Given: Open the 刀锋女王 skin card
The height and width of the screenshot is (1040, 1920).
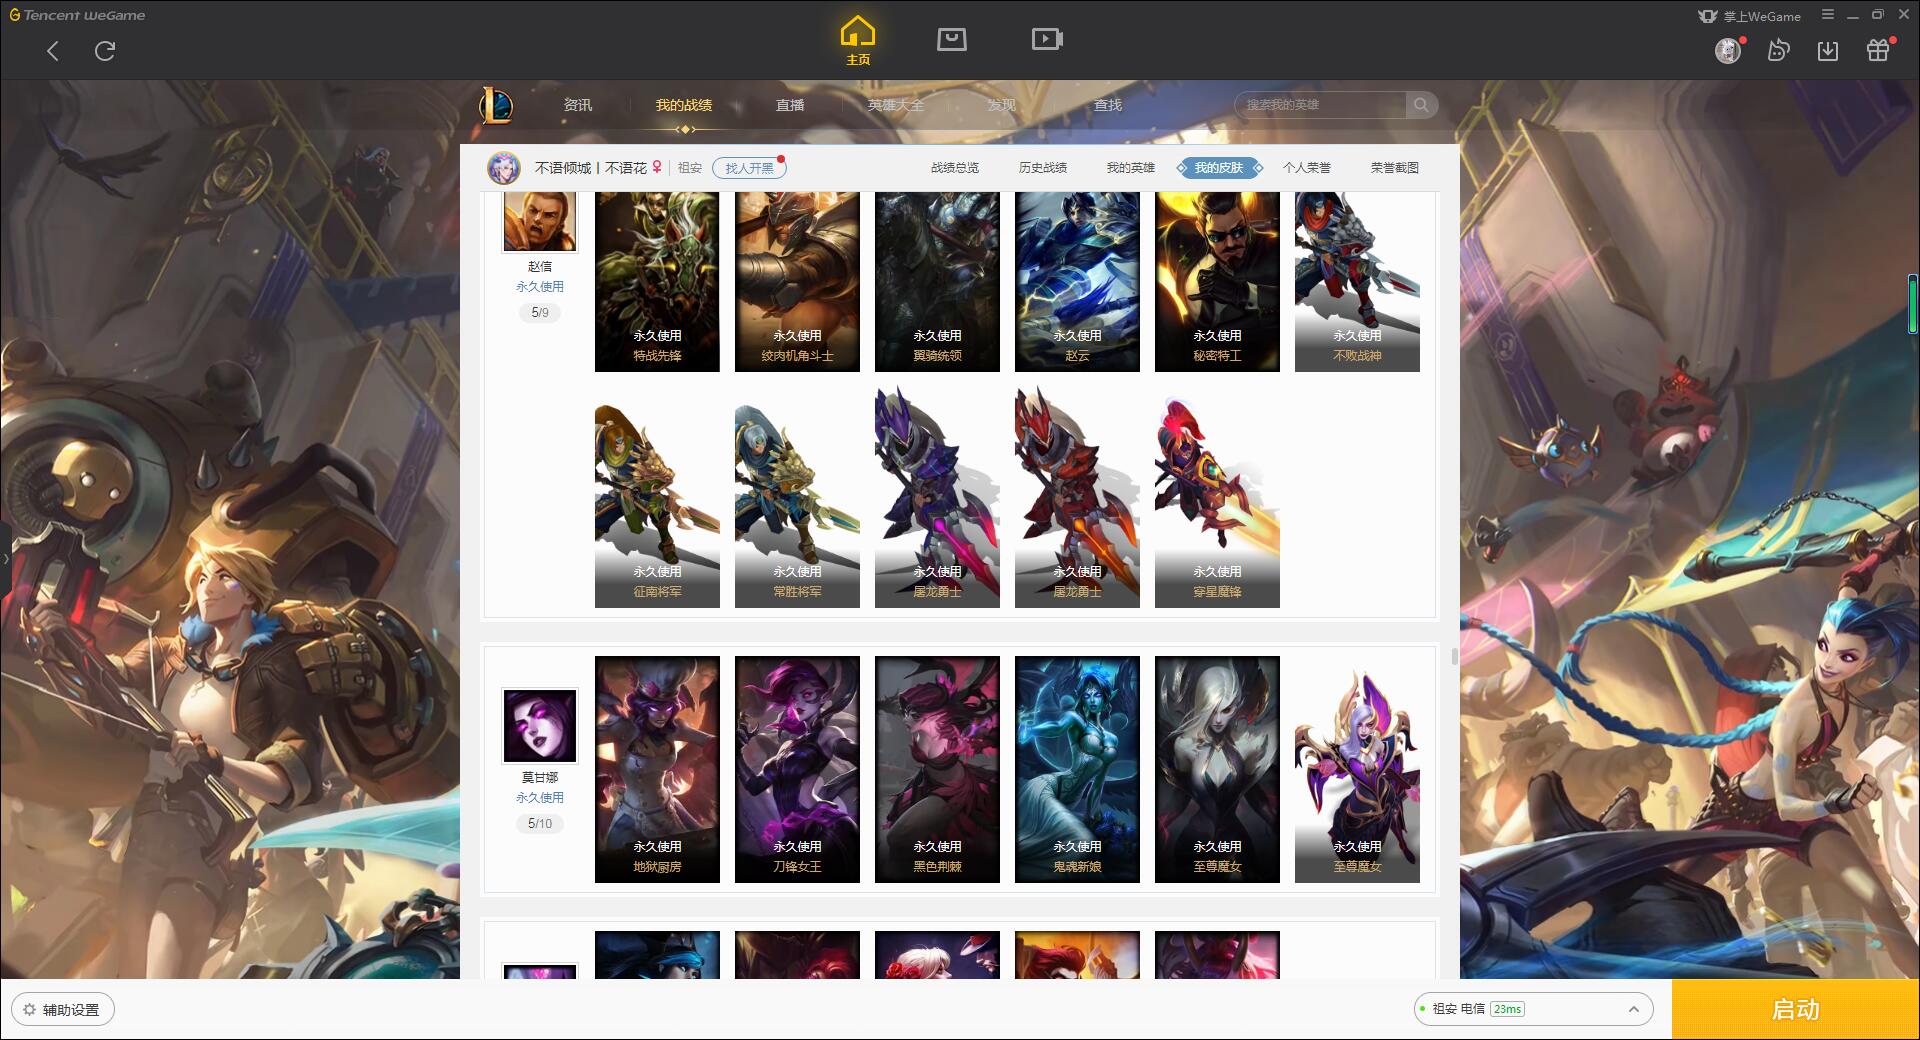Looking at the screenshot, I should pyautogui.click(x=797, y=769).
